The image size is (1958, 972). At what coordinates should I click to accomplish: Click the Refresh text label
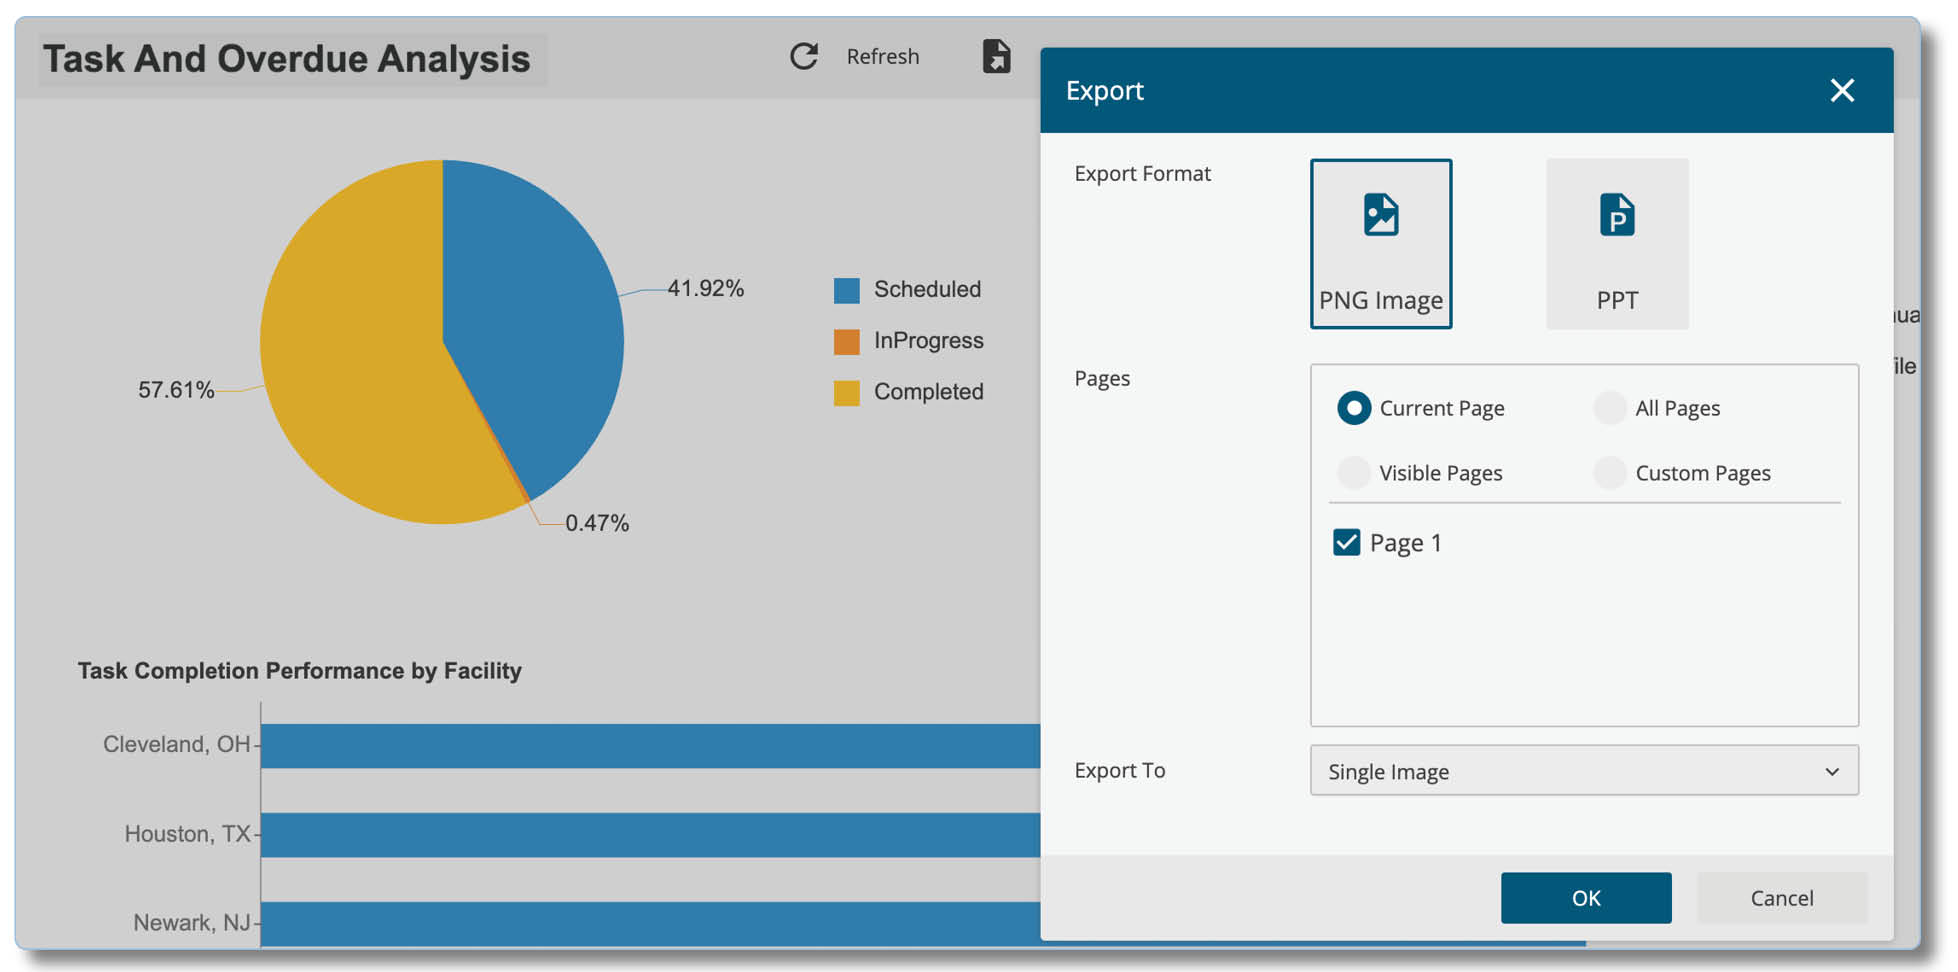[883, 57]
